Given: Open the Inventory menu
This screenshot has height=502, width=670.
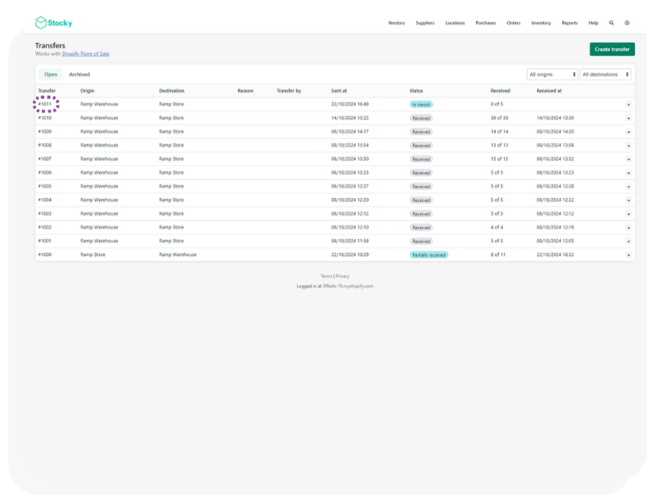Looking at the screenshot, I should pos(541,23).
